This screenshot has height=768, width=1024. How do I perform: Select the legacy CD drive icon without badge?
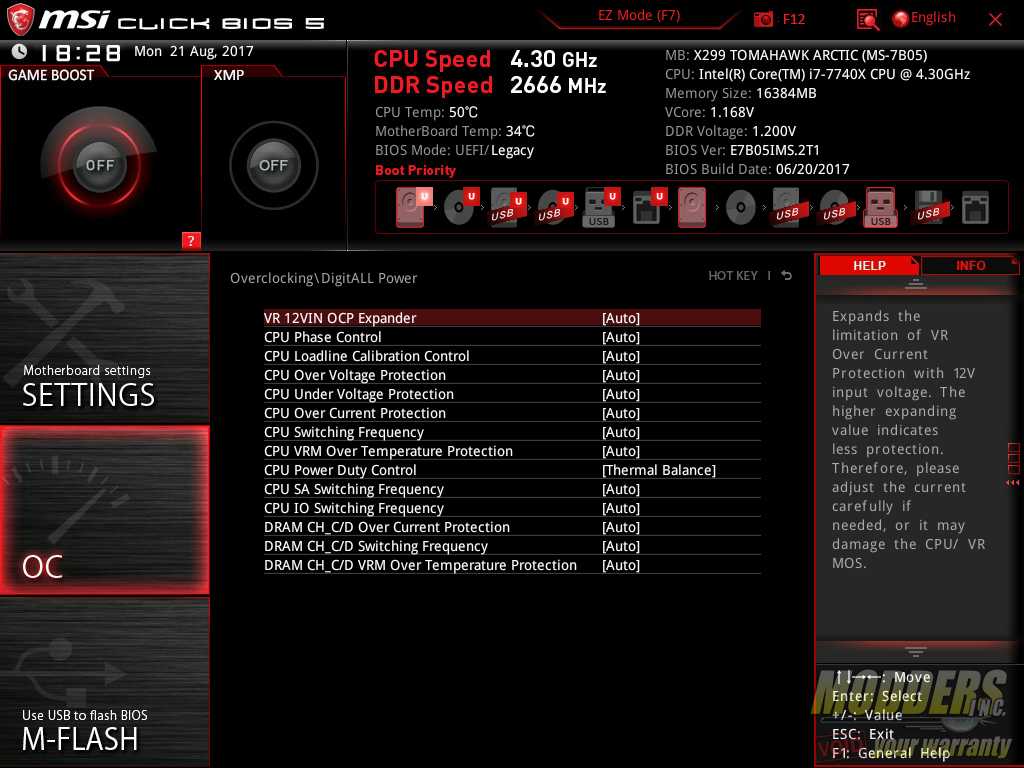741,208
